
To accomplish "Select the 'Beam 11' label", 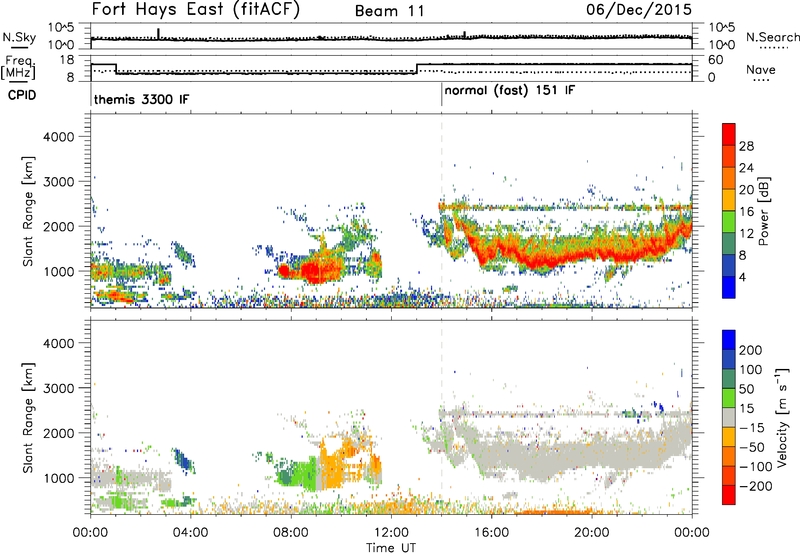I will click(x=389, y=11).
